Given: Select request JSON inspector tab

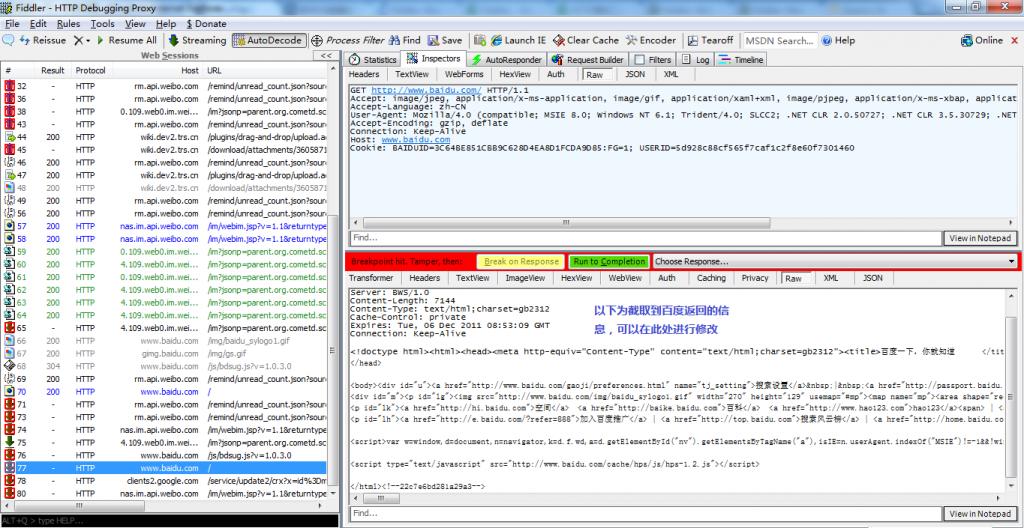Looking at the screenshot, I should [x=635, y=74].
